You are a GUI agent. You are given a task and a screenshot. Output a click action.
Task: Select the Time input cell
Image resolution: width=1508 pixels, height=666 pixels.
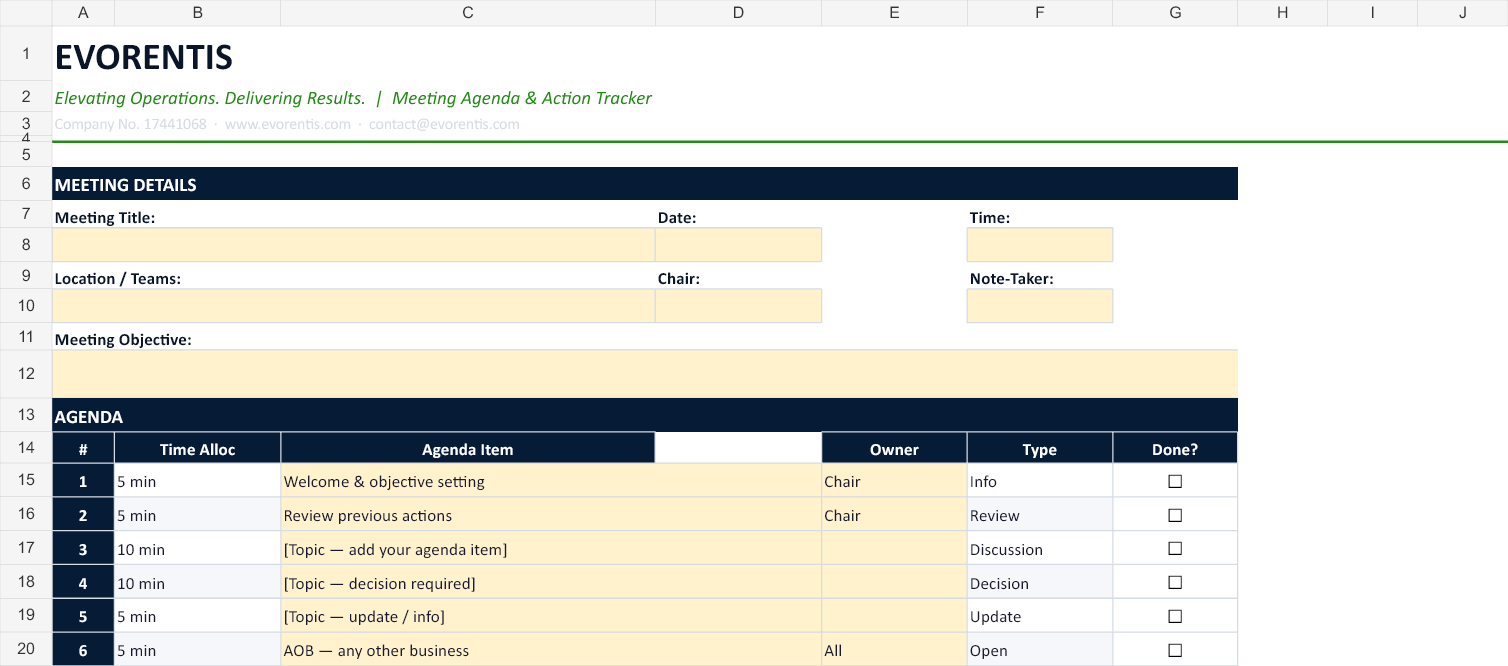(1039, 245)
